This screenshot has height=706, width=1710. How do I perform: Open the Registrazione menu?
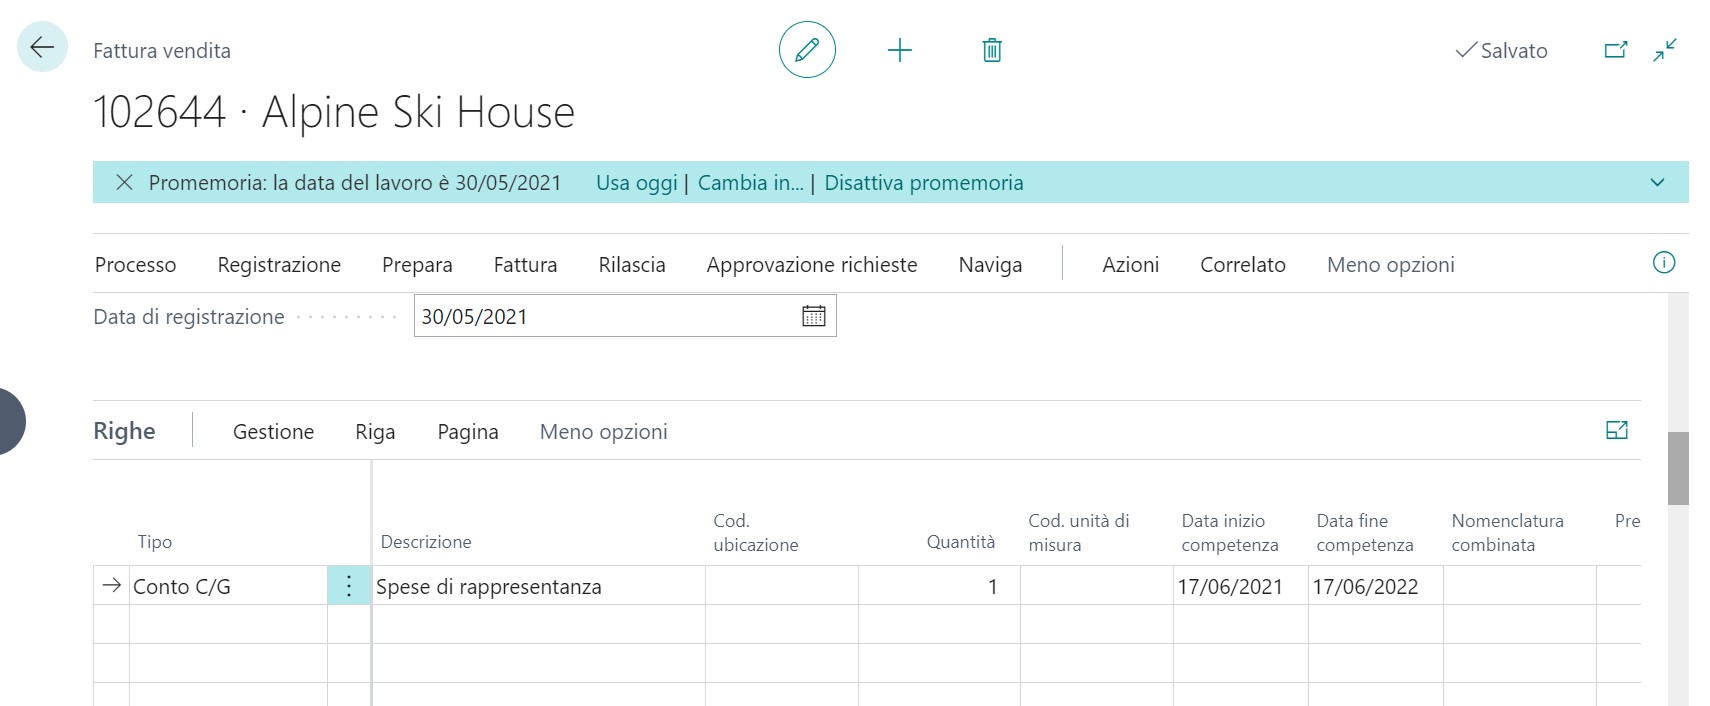(x=279, y=265)
